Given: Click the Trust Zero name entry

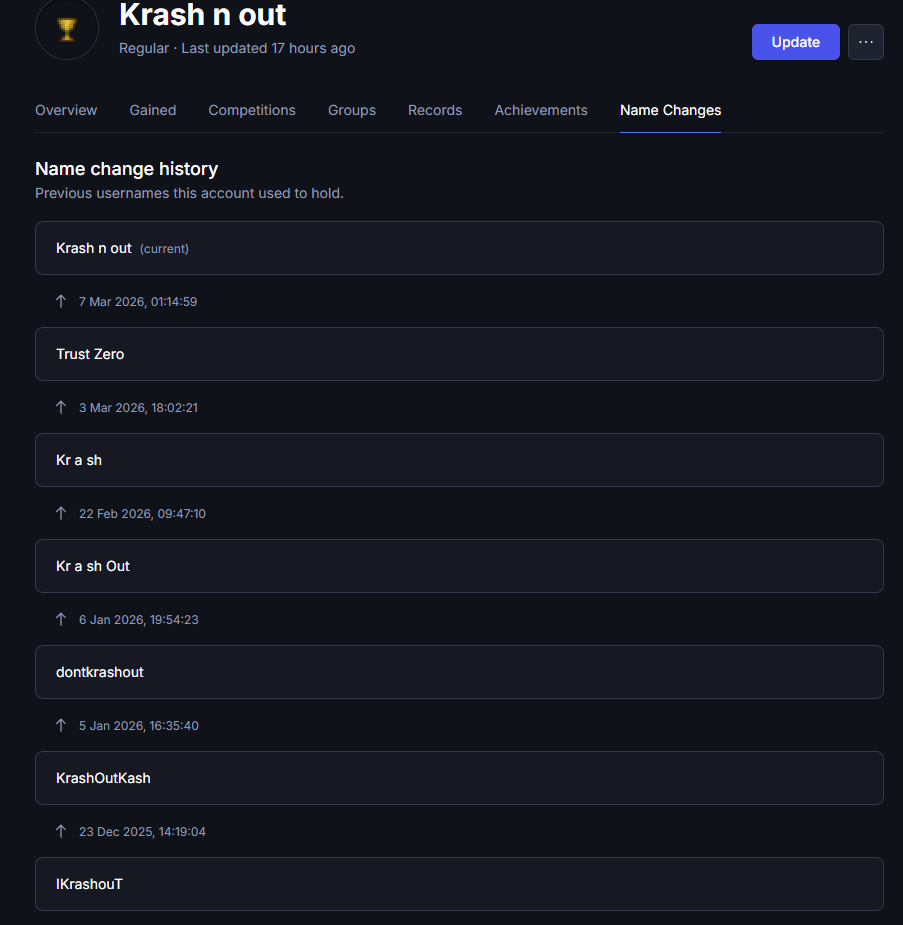Looking at the screenshot, I should [x=459, y=354].
